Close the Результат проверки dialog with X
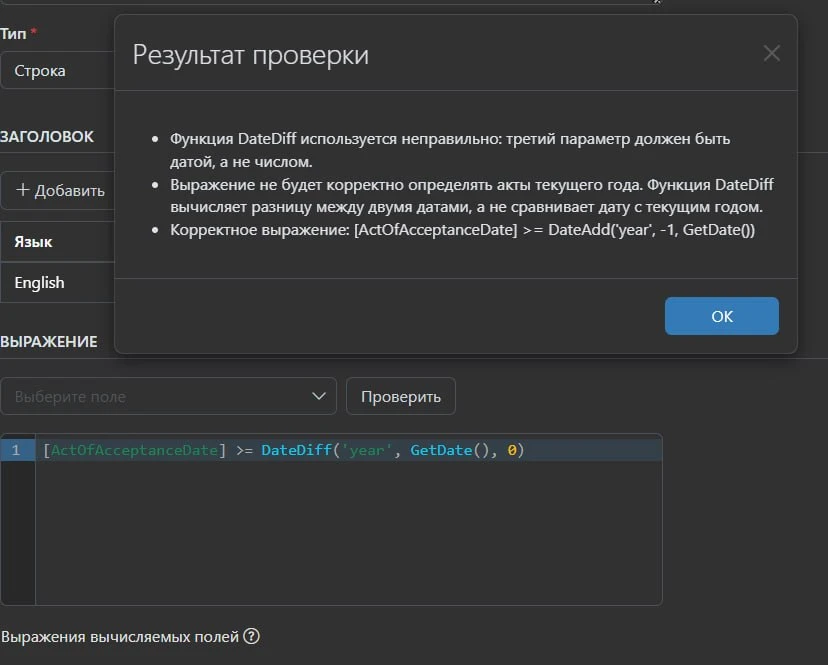This screenshot has width=828, height=665. pyautogui.click(x=771, y=53)
